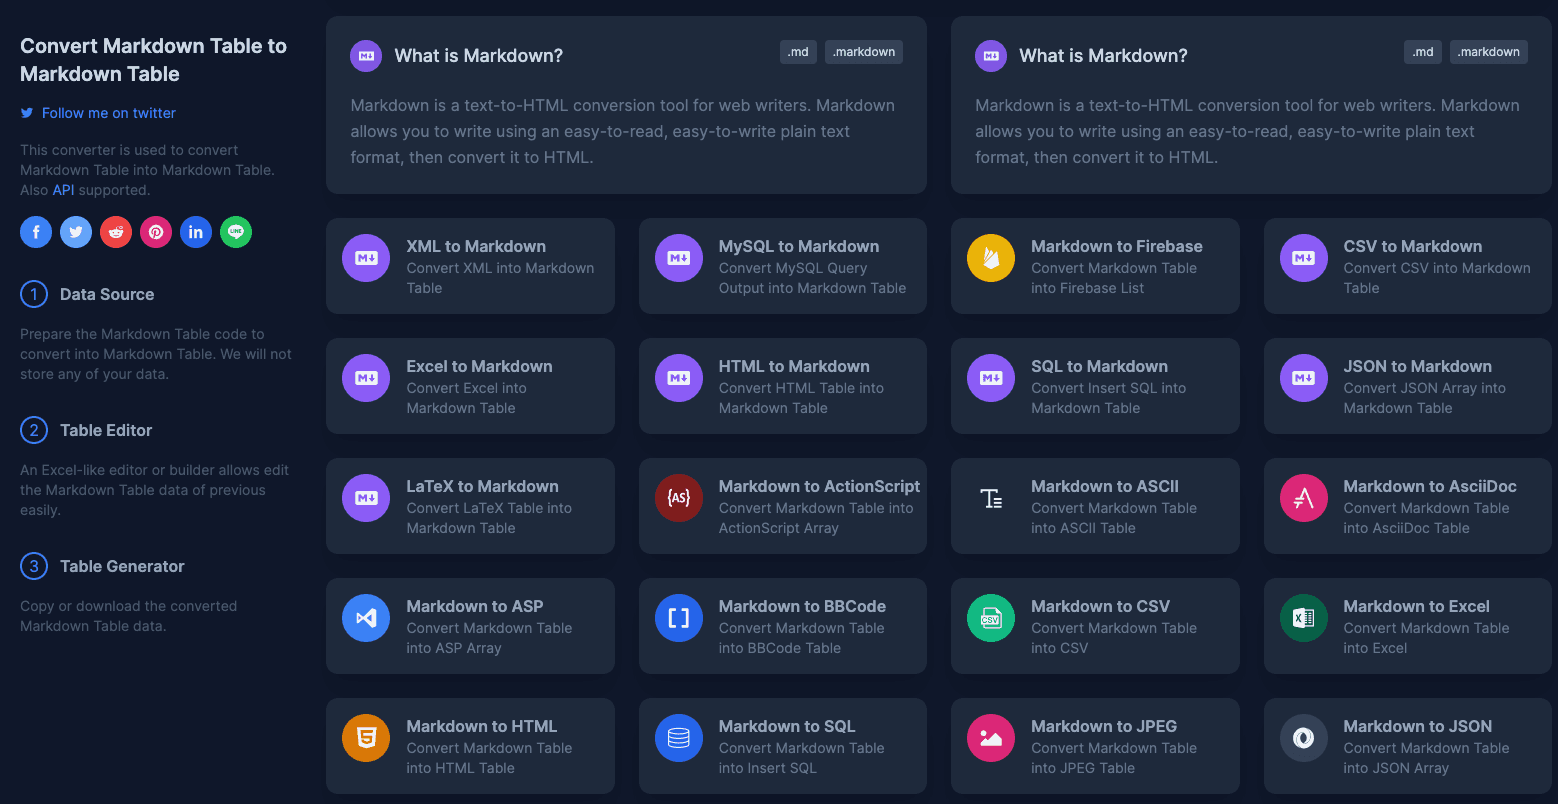
Task: Click the Twitter share icon
Action: pos(76,232)
